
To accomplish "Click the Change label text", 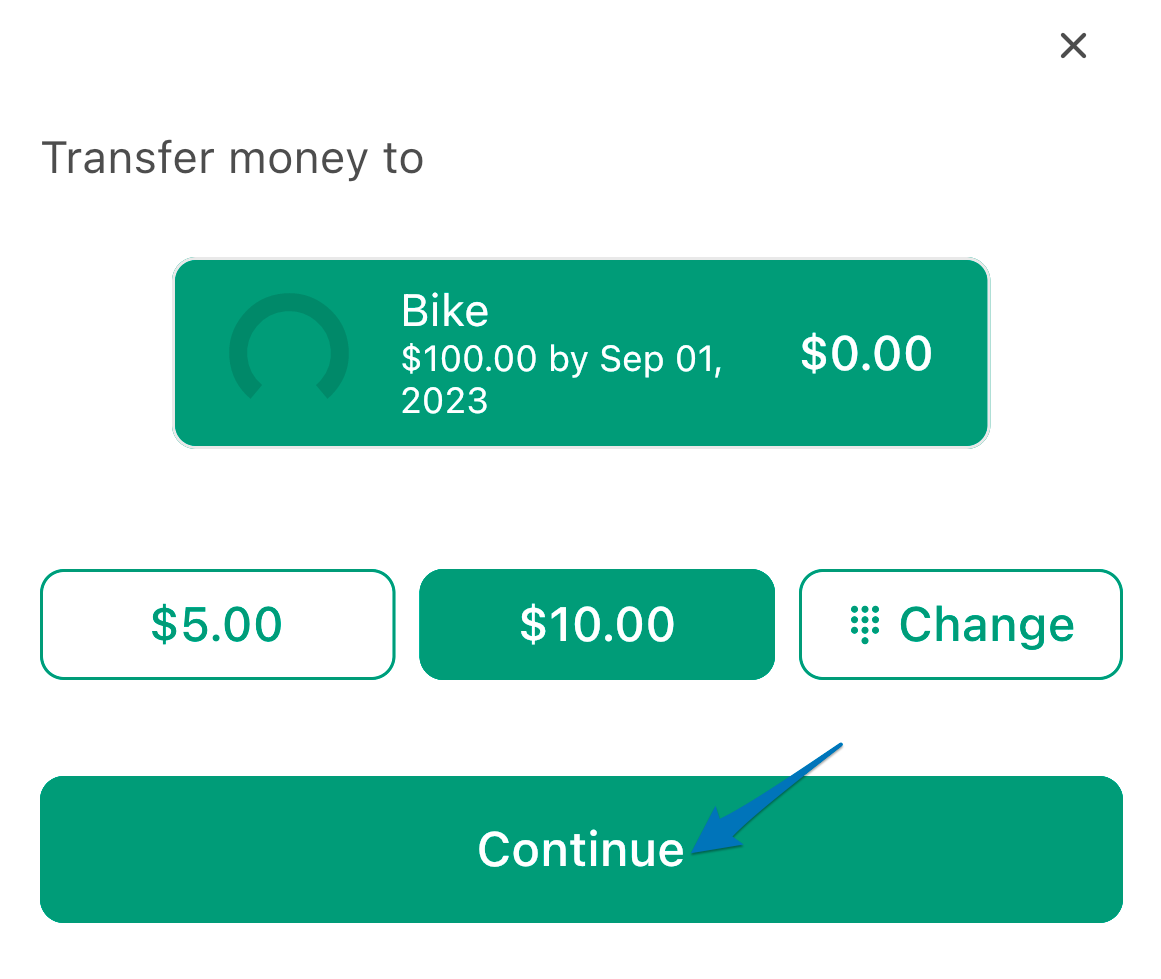I will [986, 625].
